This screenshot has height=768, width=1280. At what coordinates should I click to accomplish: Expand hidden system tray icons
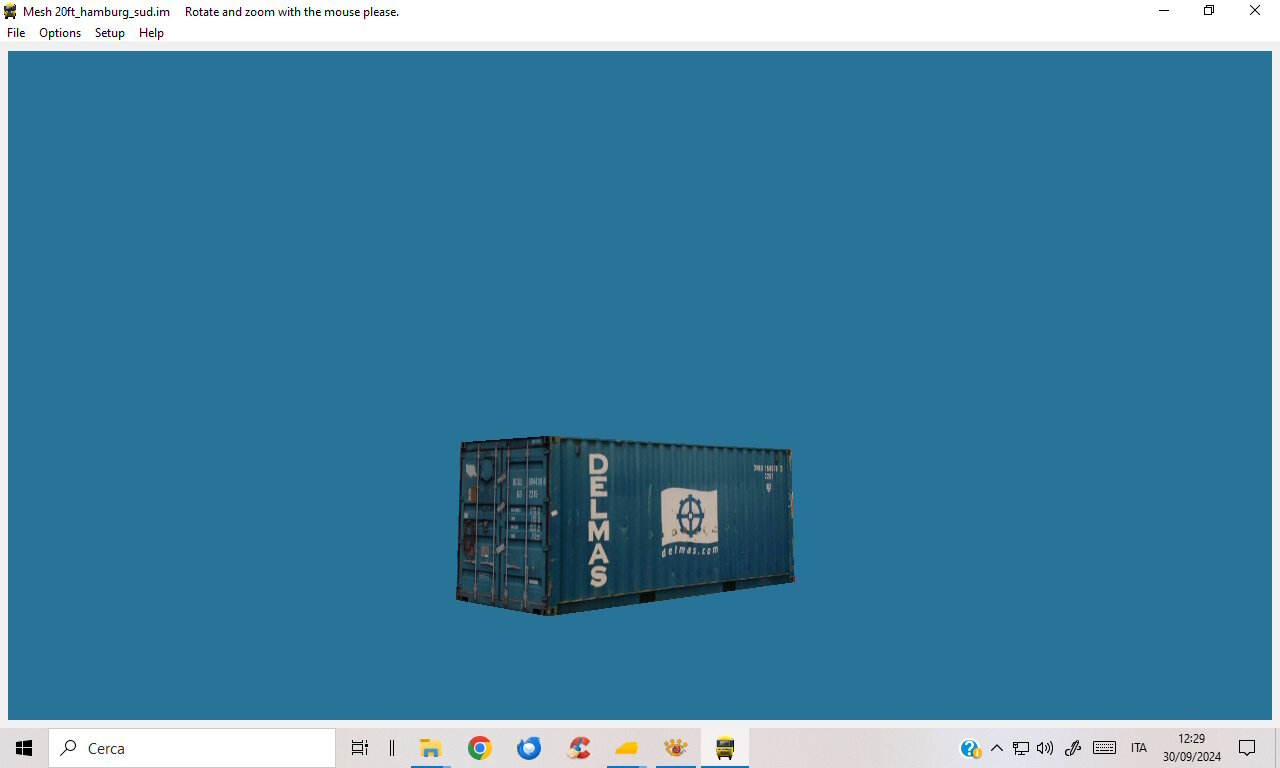tap(996, 748)
